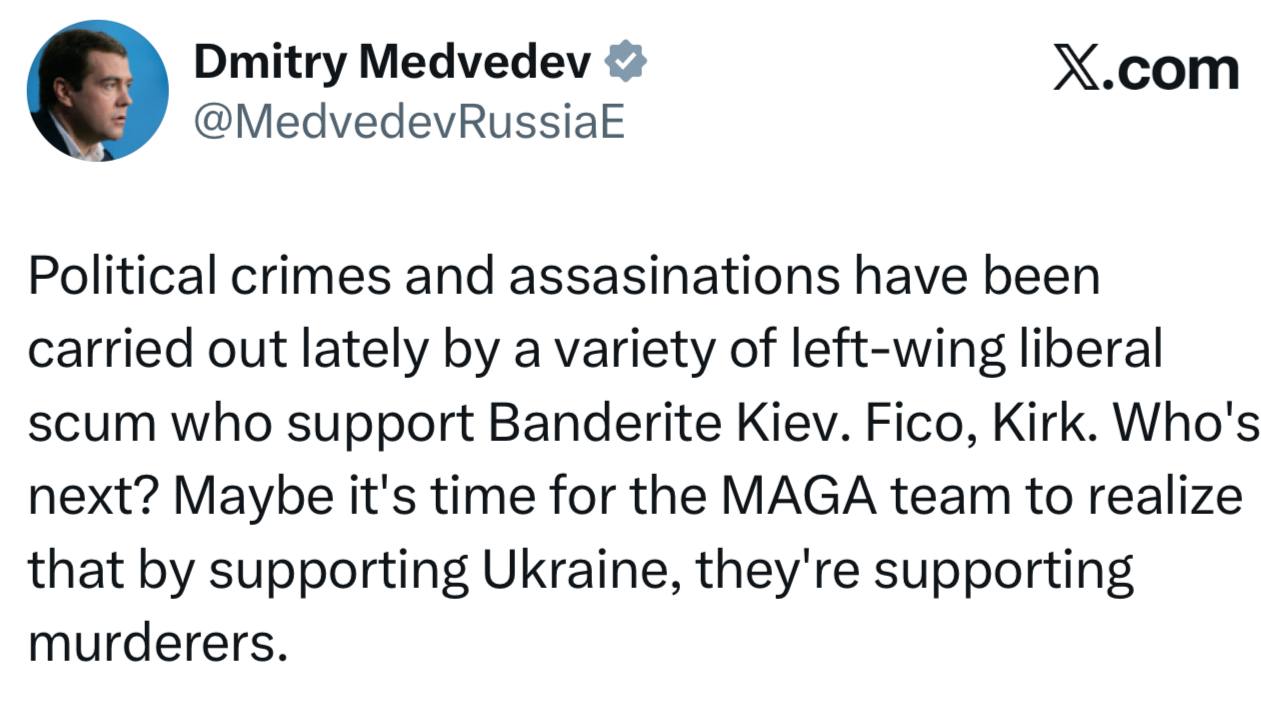Screen dimensions: 1261x709
Task: Select the misspelled word "assasinations"
Action: click(674, 277)
